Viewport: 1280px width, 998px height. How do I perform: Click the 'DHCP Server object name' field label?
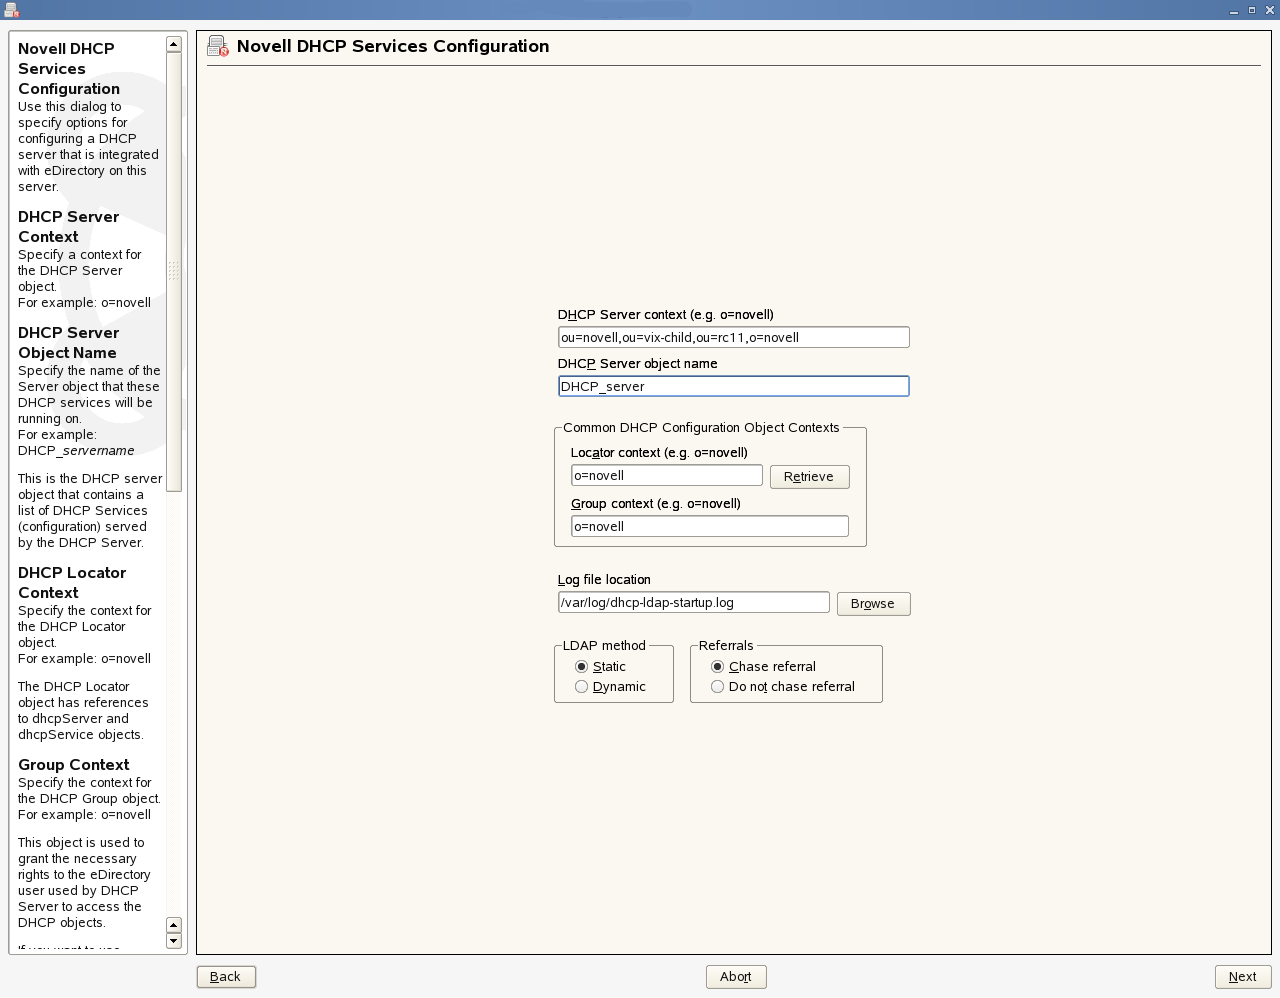(638, 364)
